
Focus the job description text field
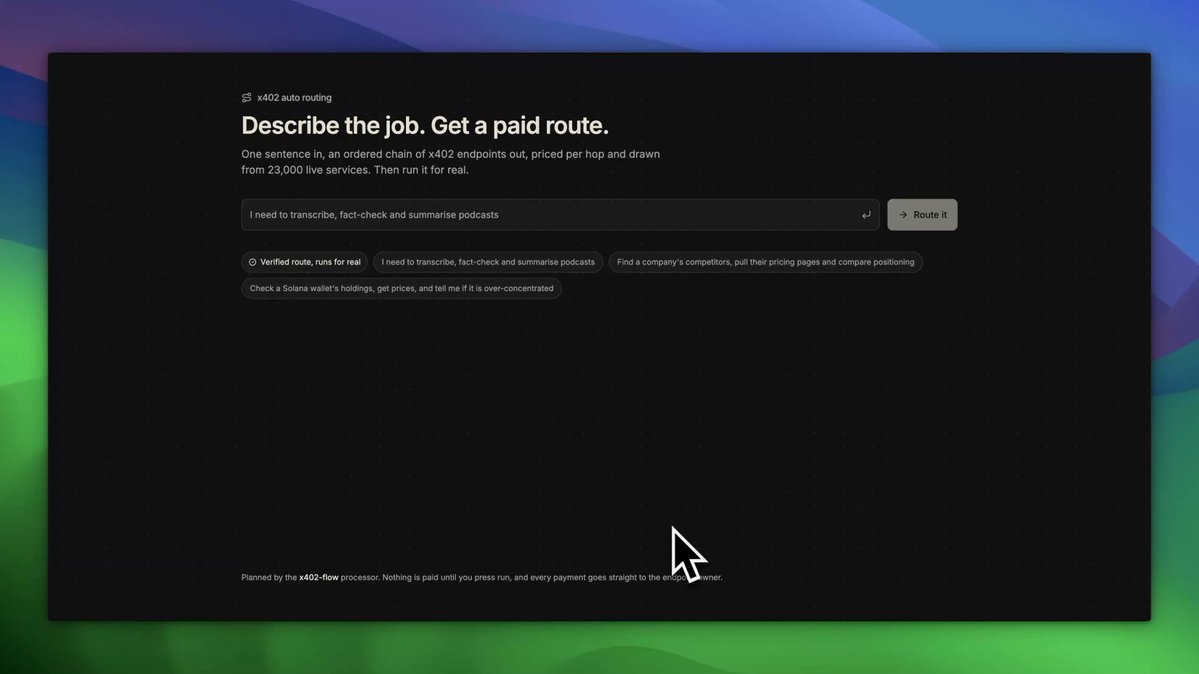pyautogui.click(x=561, y=215)
